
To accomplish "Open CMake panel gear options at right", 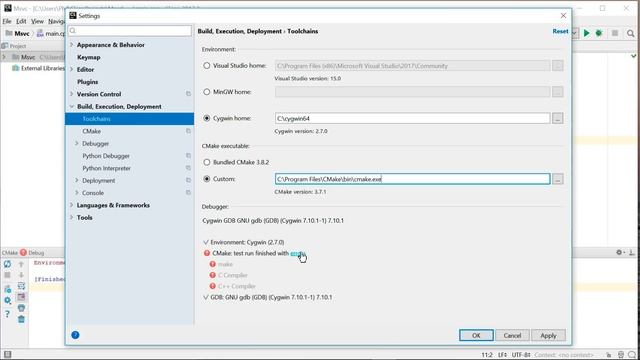I will [619, 253].
